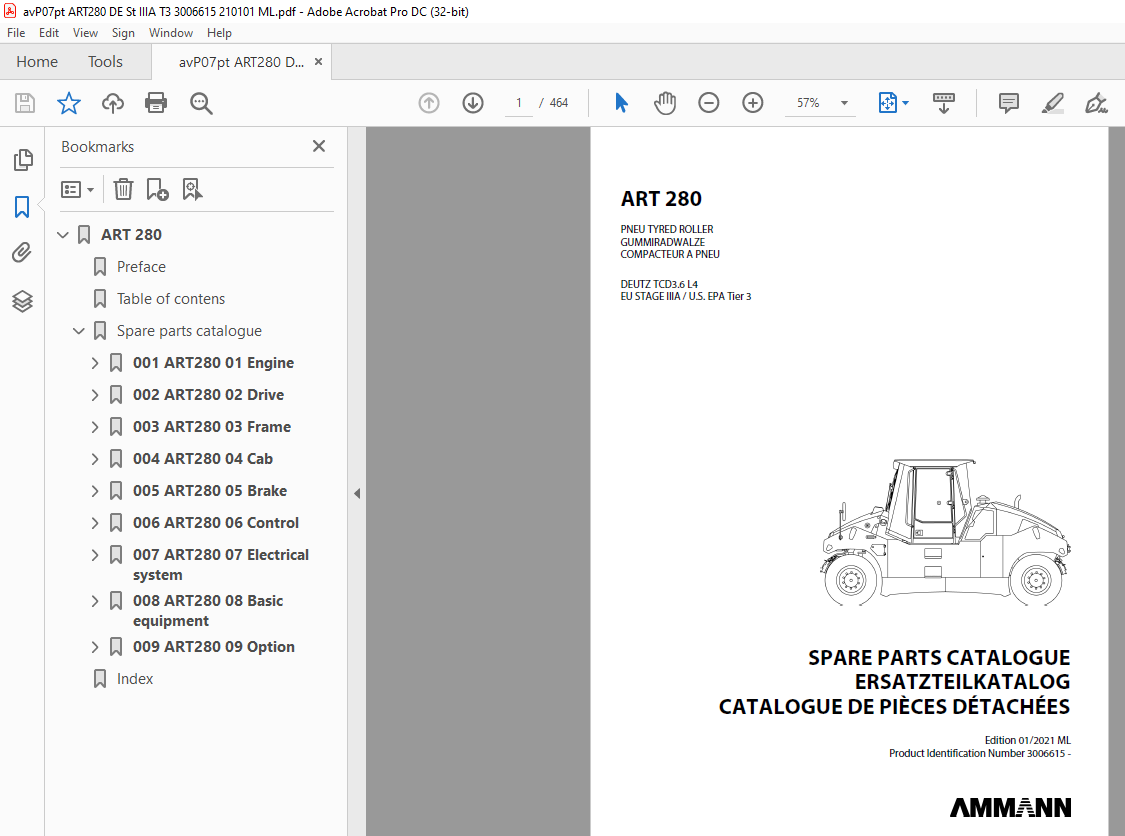The image size is (1125, 836).
Task: Click the upload to cloud icon
Action: pyautogui.click(x=113, y=103)
